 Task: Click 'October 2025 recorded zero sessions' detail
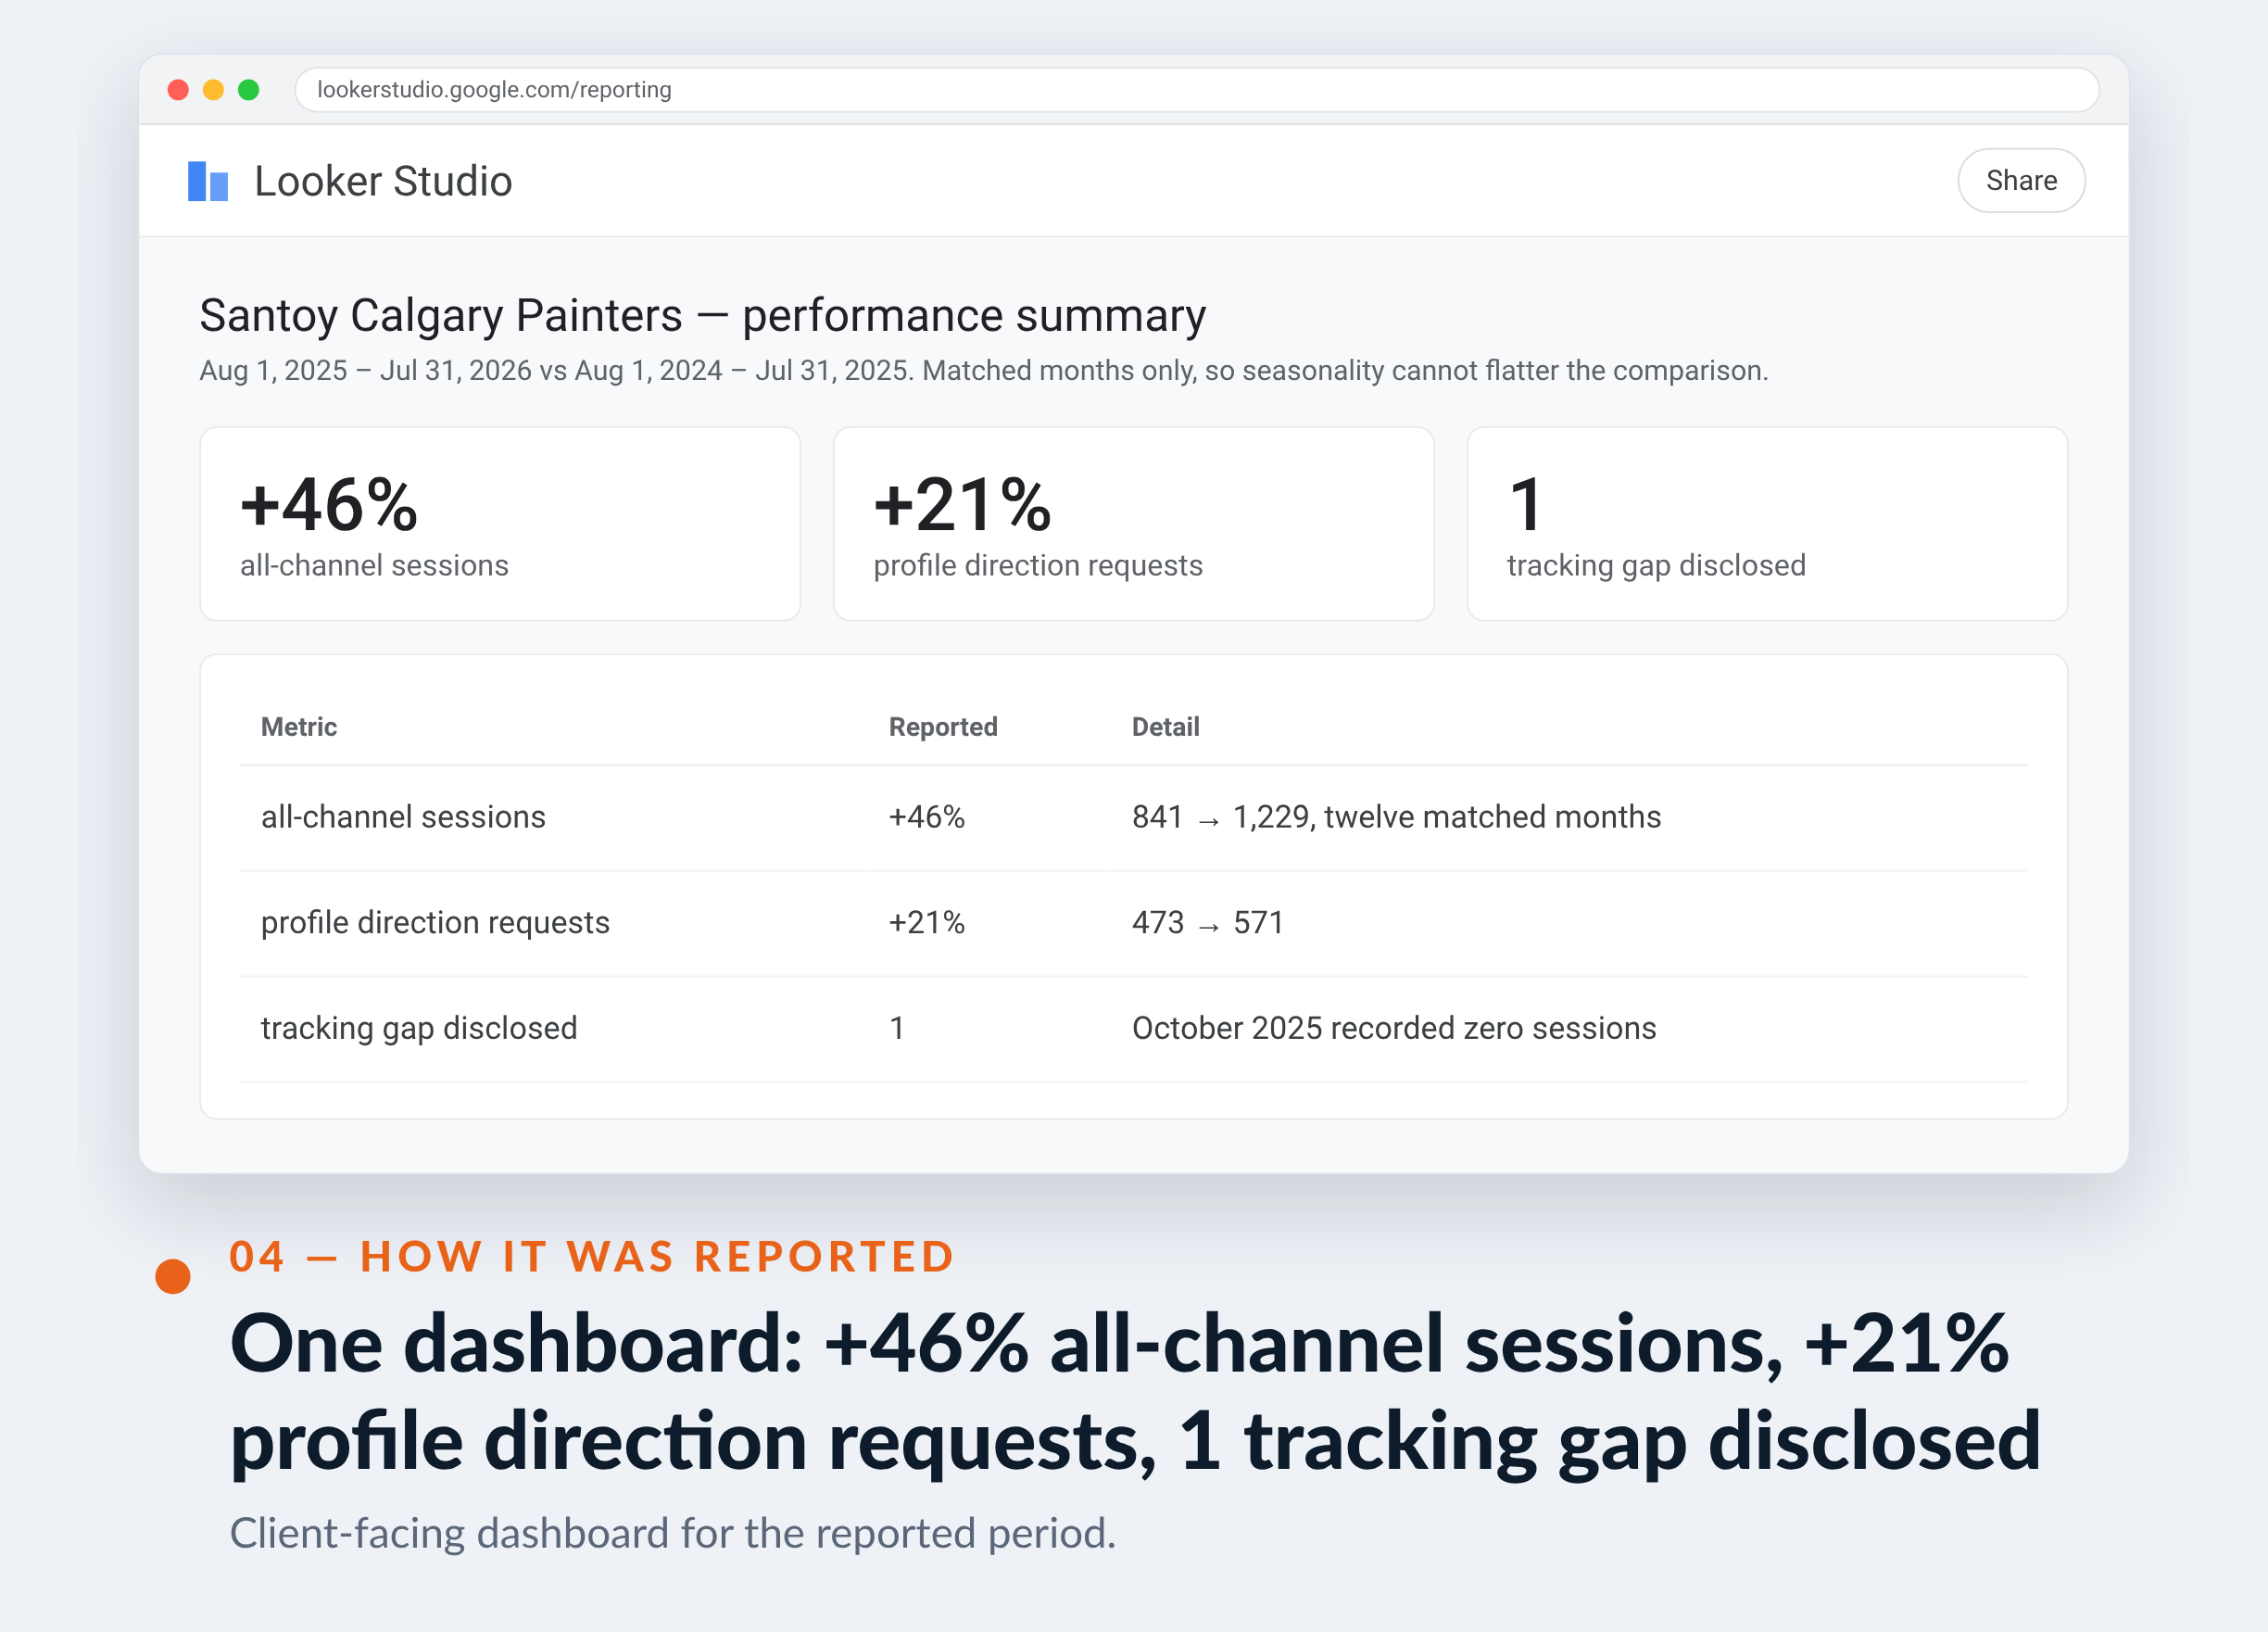(x=1394, y=1028)
